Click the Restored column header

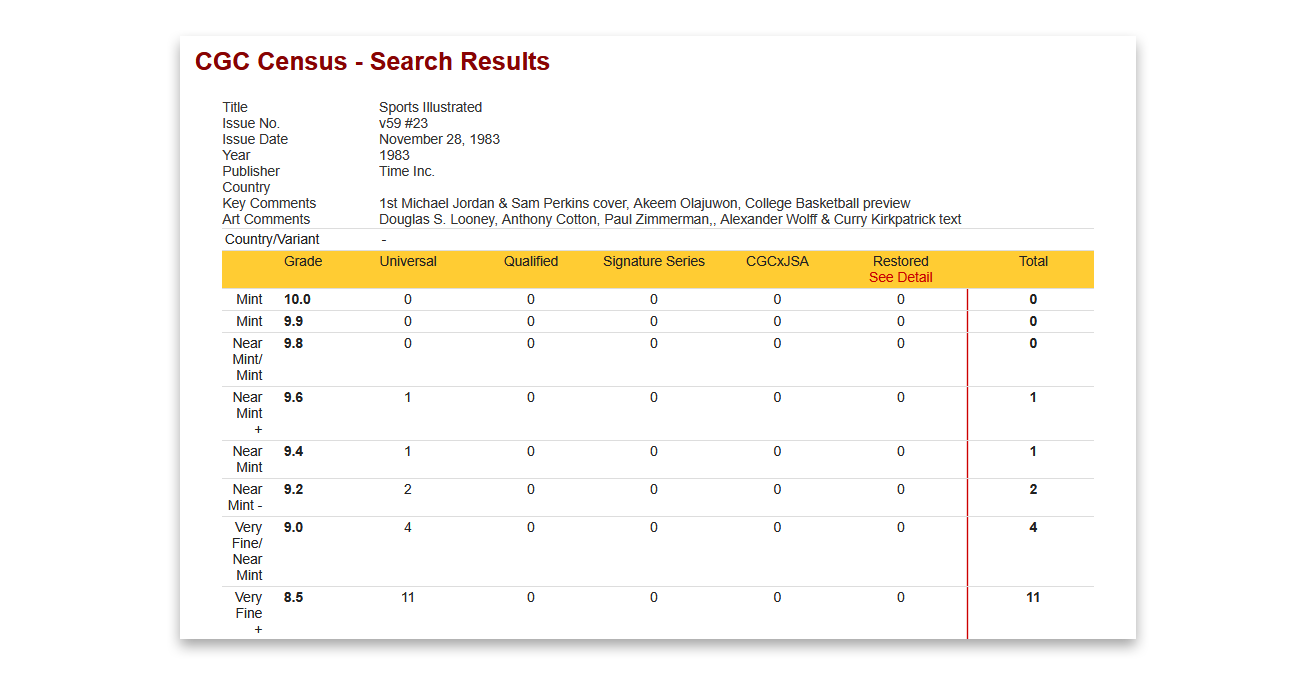900,261
